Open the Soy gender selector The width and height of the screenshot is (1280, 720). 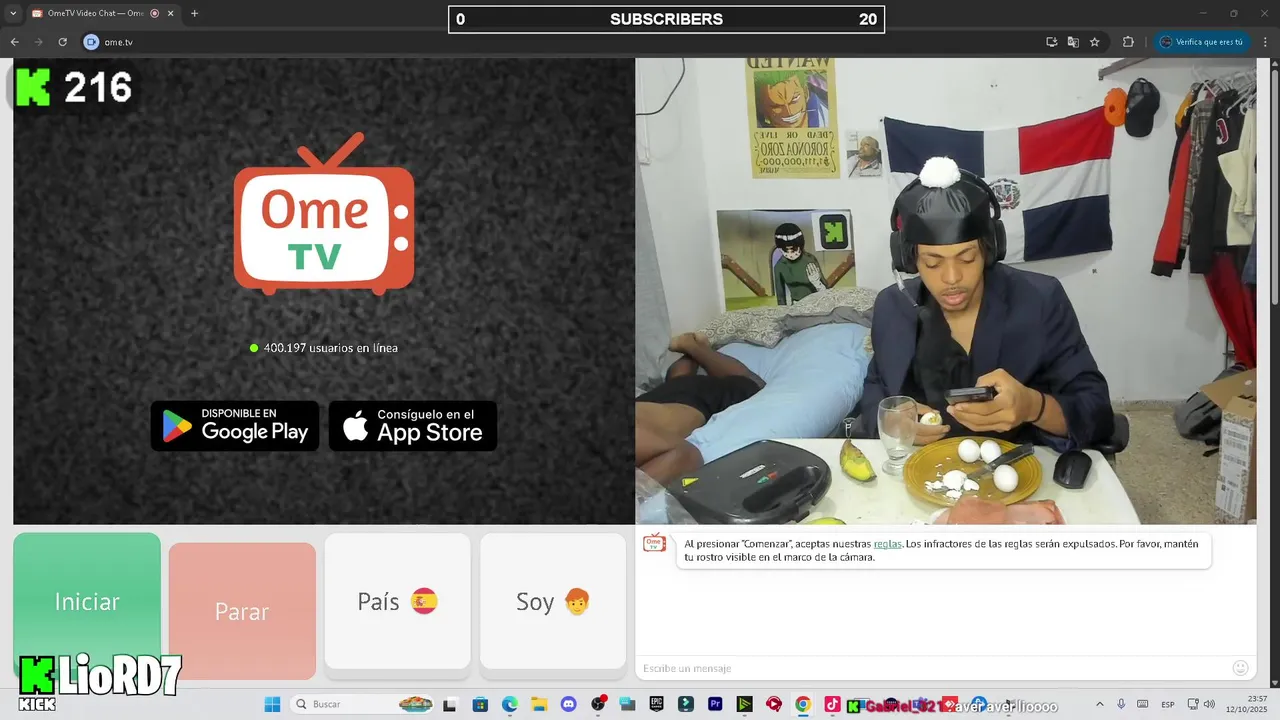click(x=553, y=601)
